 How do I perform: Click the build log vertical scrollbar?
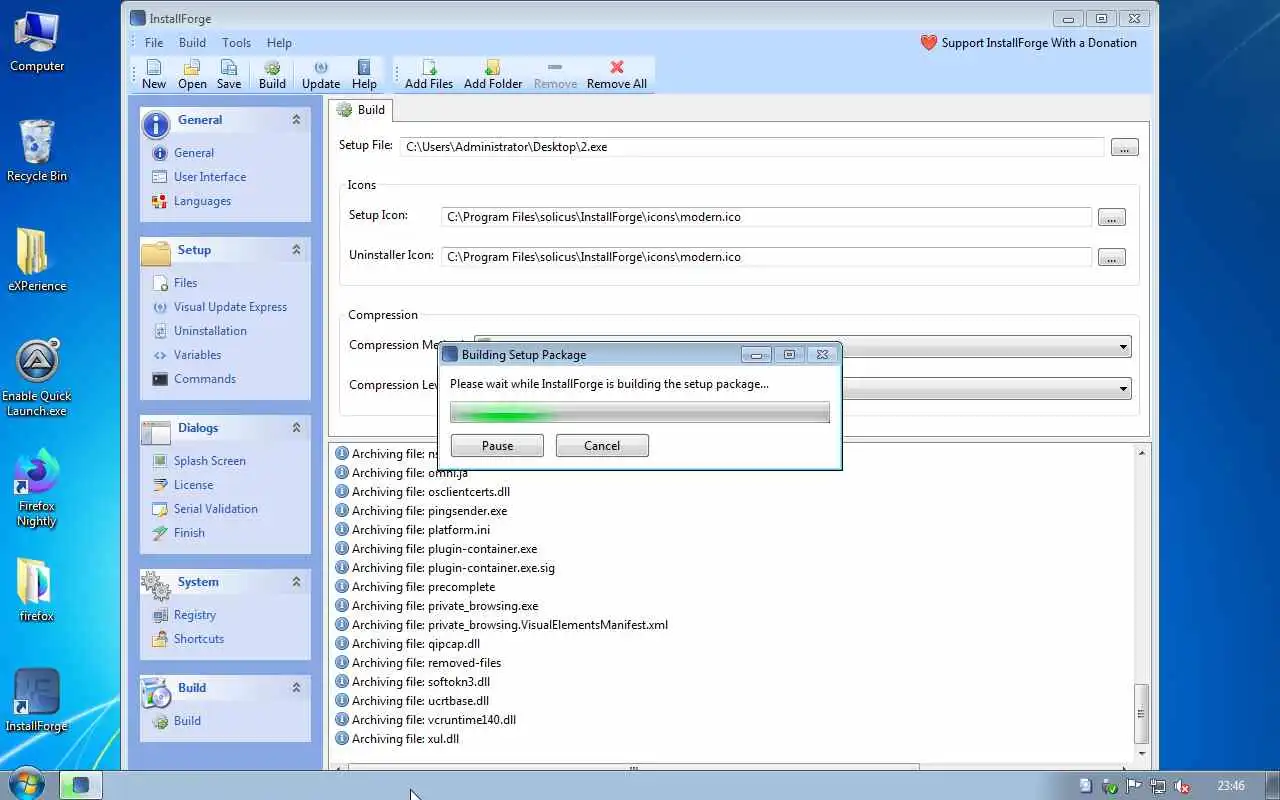tap(1141, 712)
